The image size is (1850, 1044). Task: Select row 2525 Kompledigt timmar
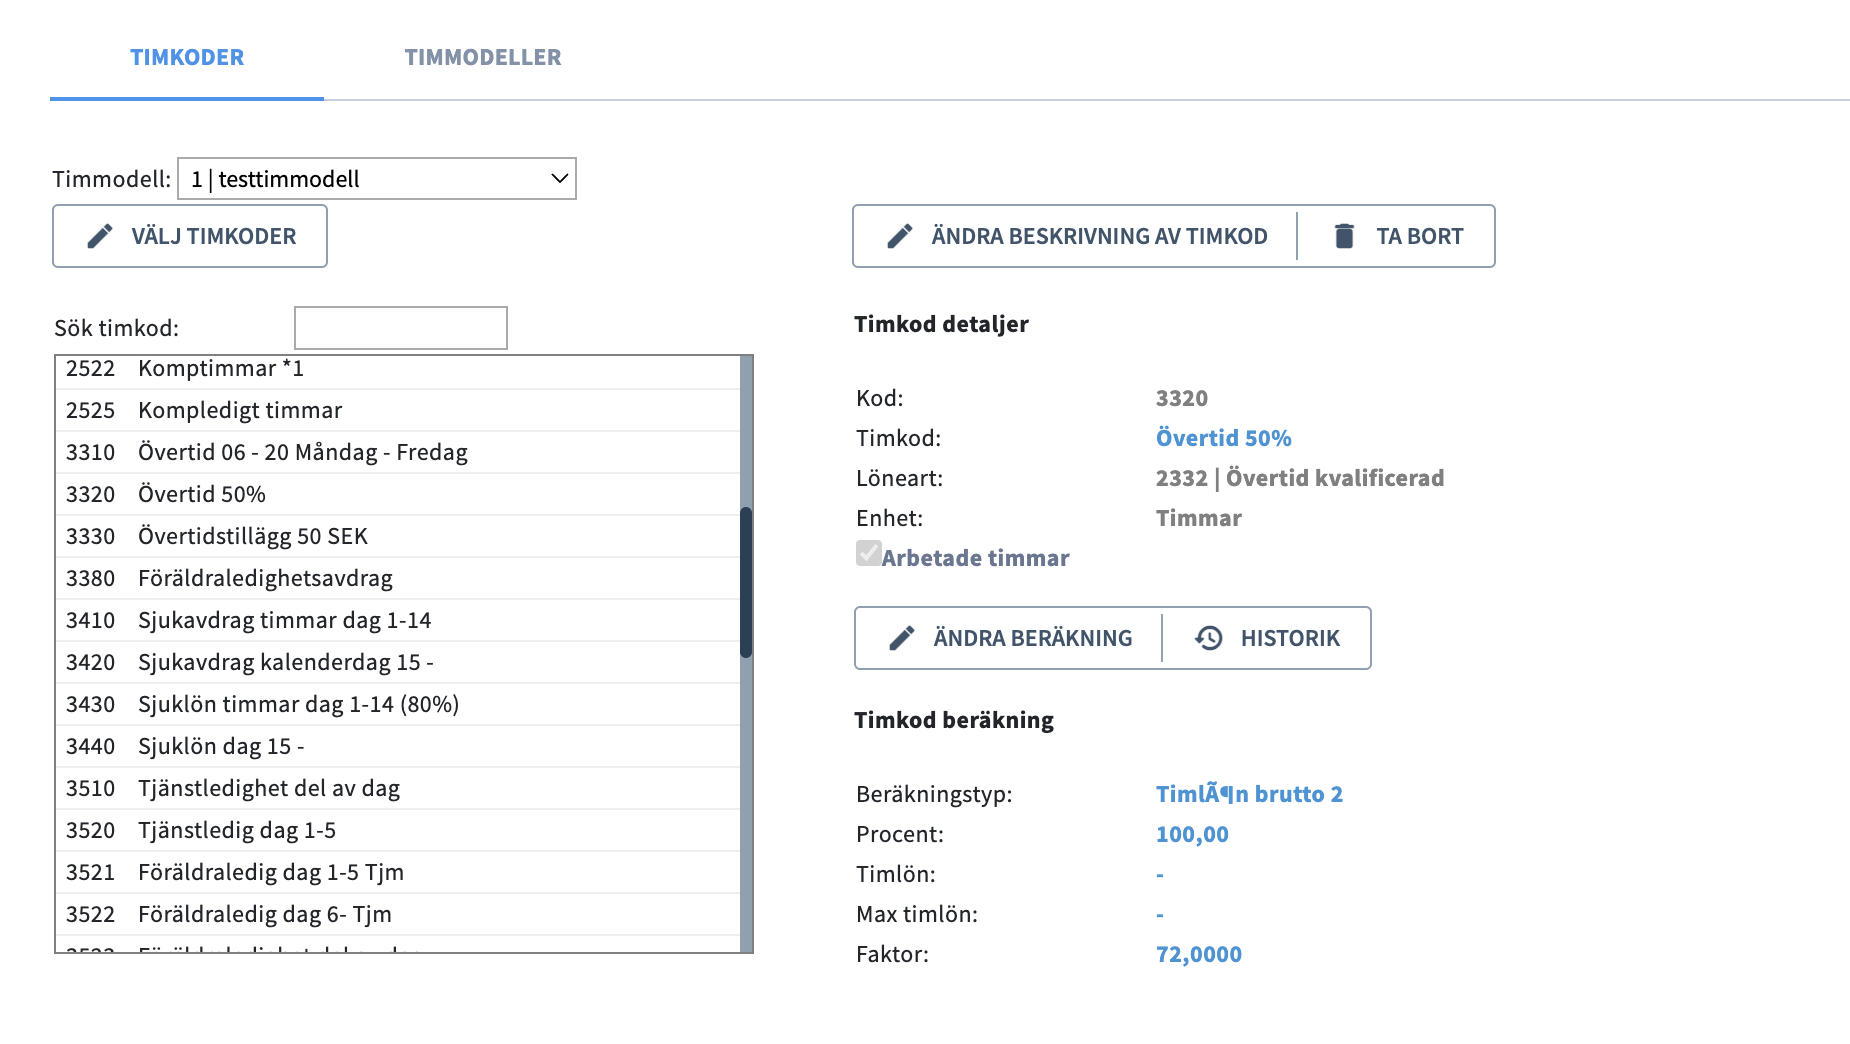tap(398, 410)
